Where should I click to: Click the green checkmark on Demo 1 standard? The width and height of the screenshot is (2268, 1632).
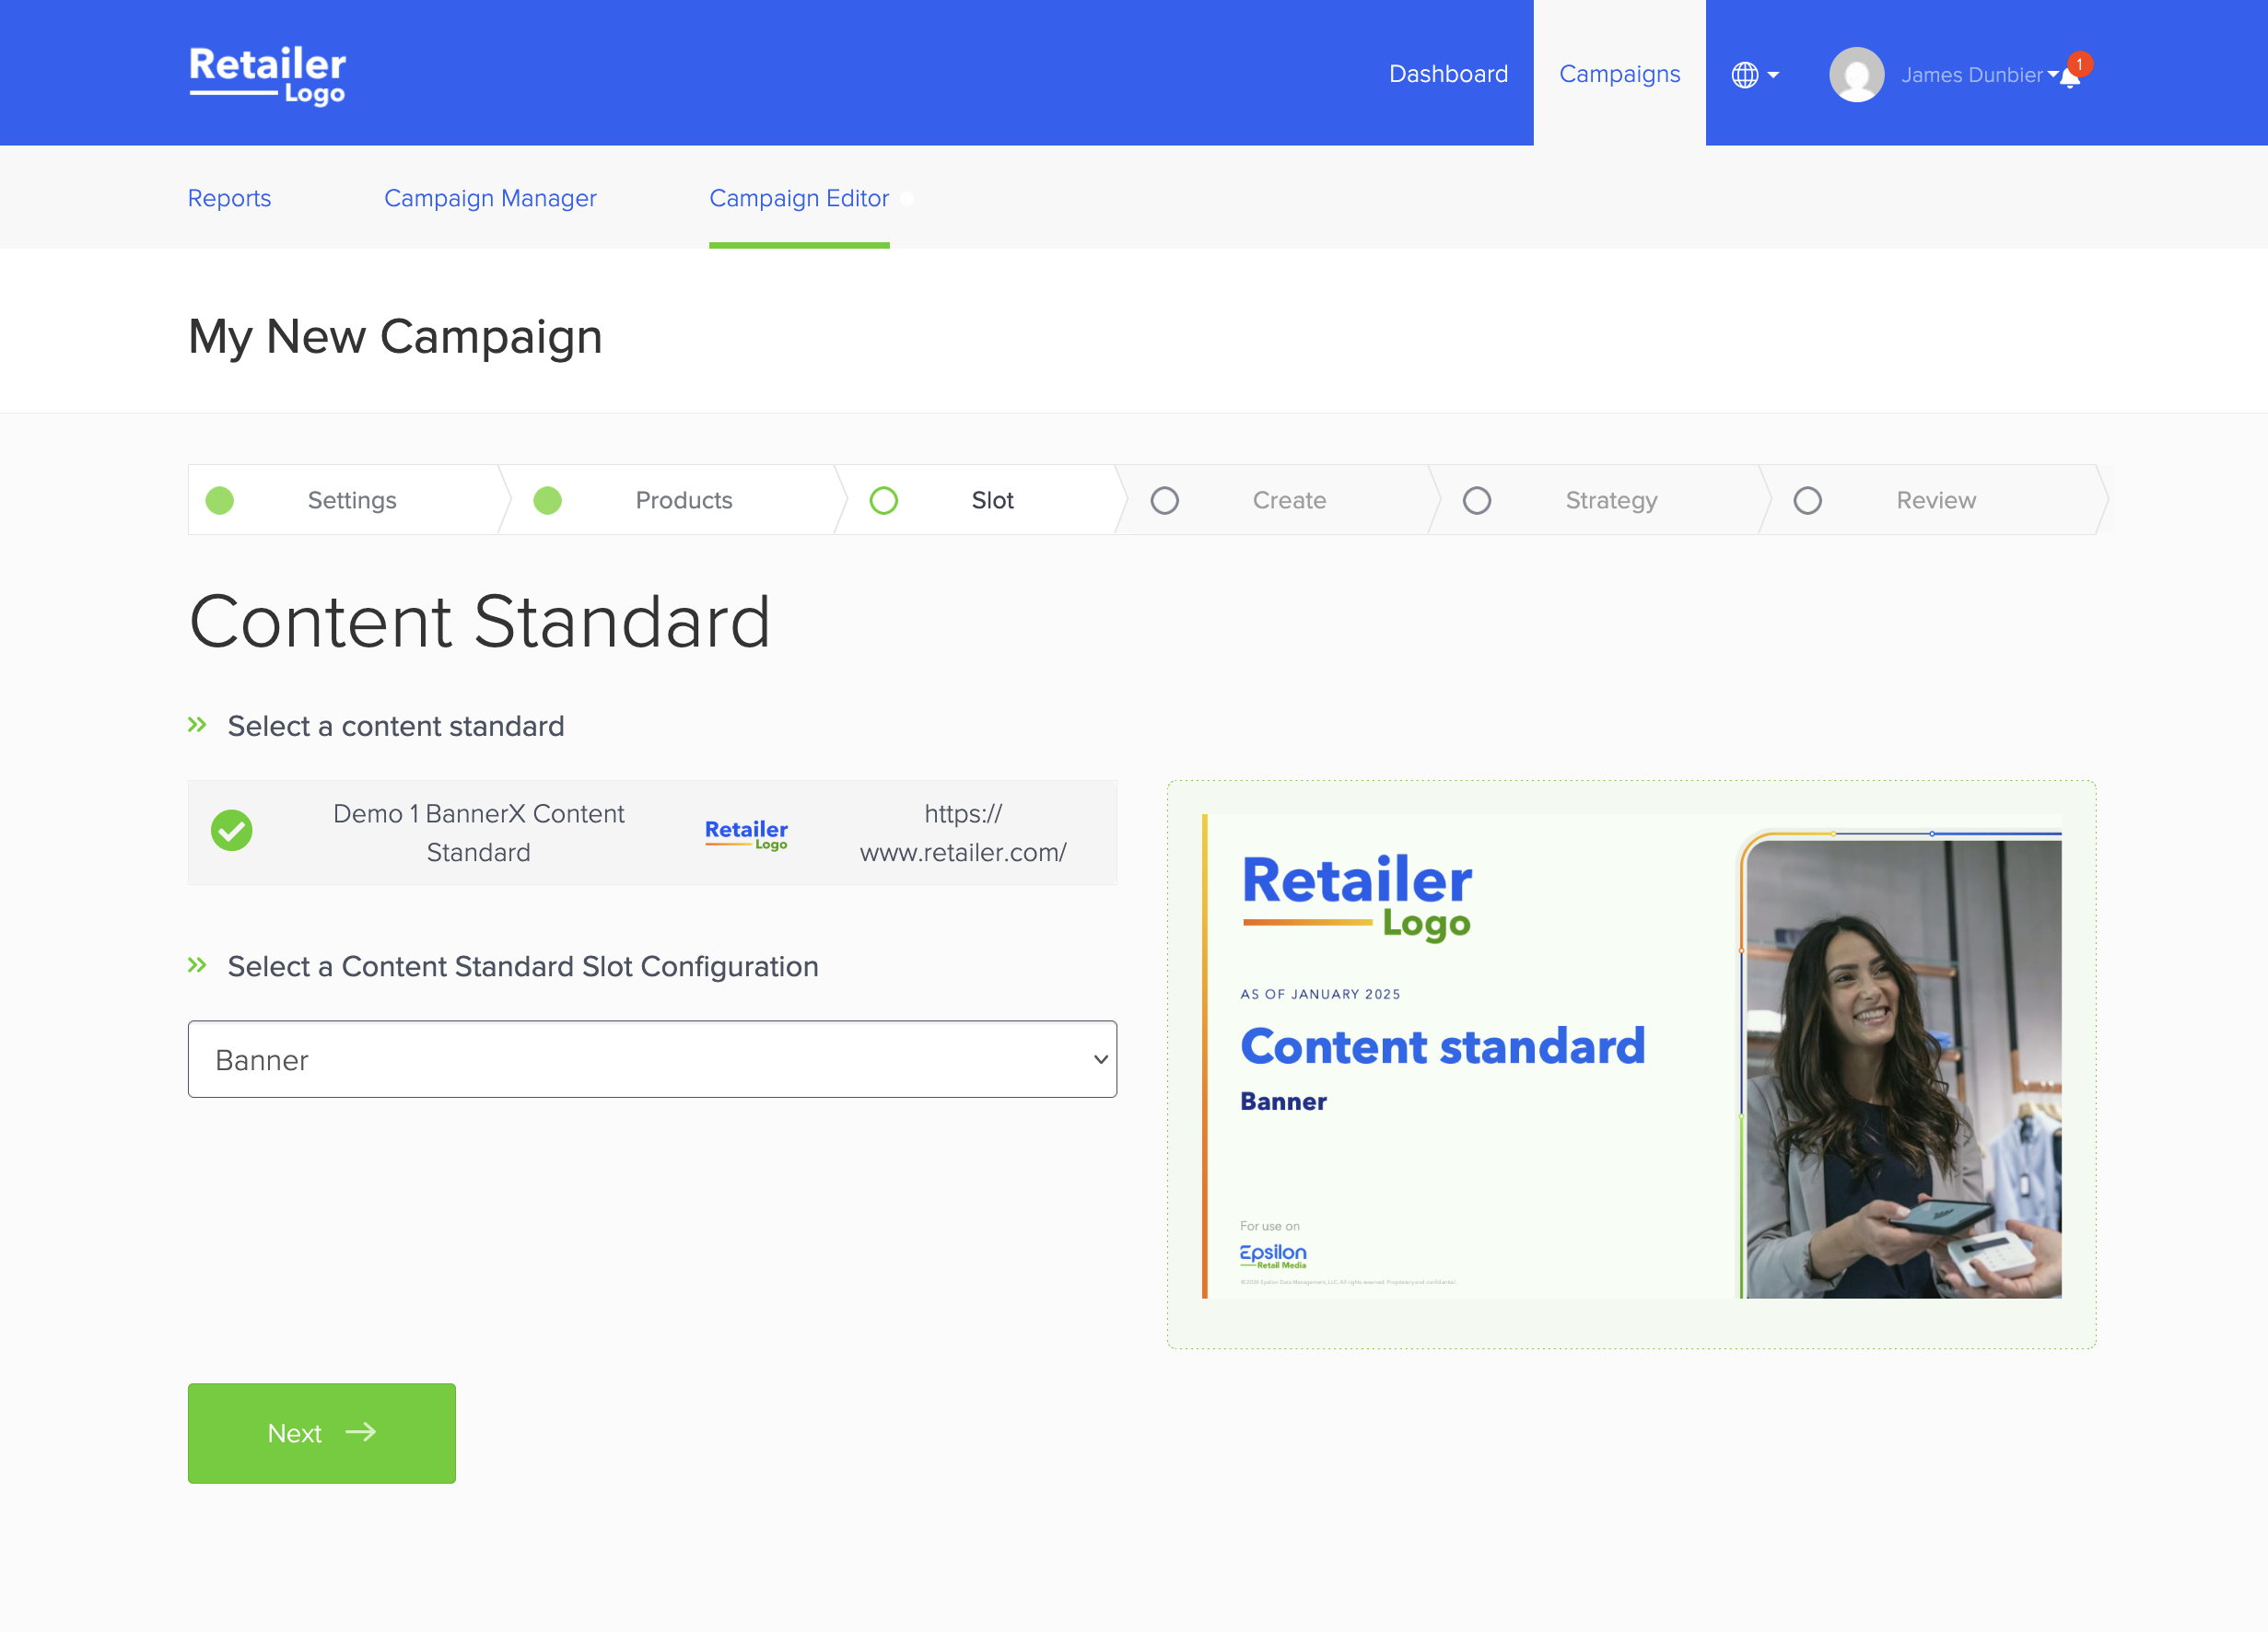coord(231,831)
